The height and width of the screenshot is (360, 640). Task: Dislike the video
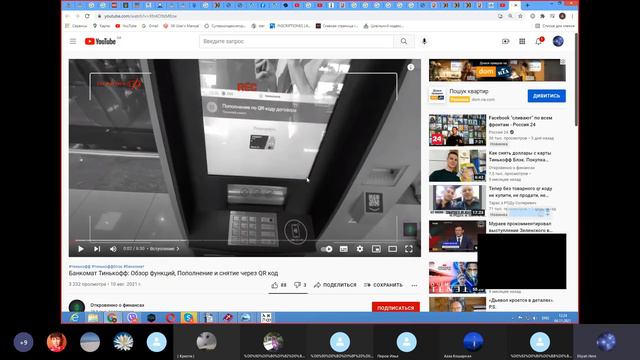(300, 285)
